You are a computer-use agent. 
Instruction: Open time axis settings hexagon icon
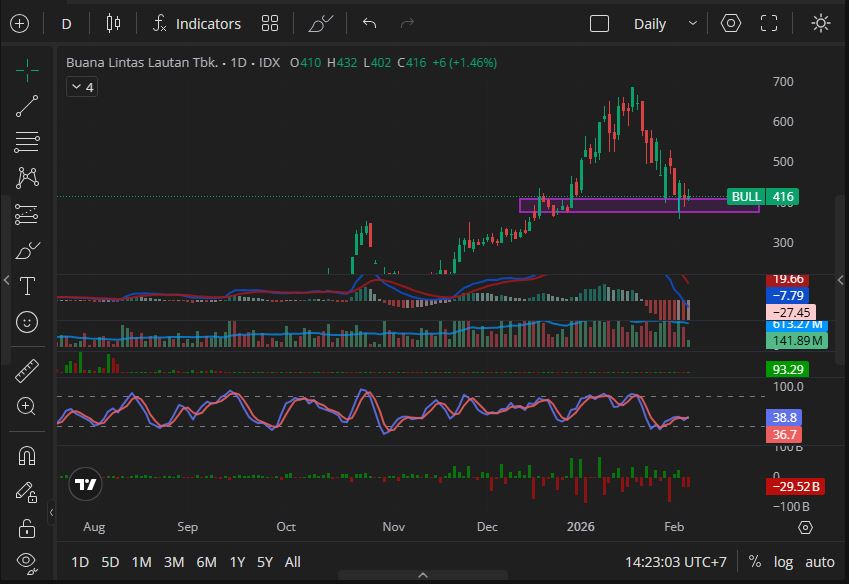click(805, 527)
